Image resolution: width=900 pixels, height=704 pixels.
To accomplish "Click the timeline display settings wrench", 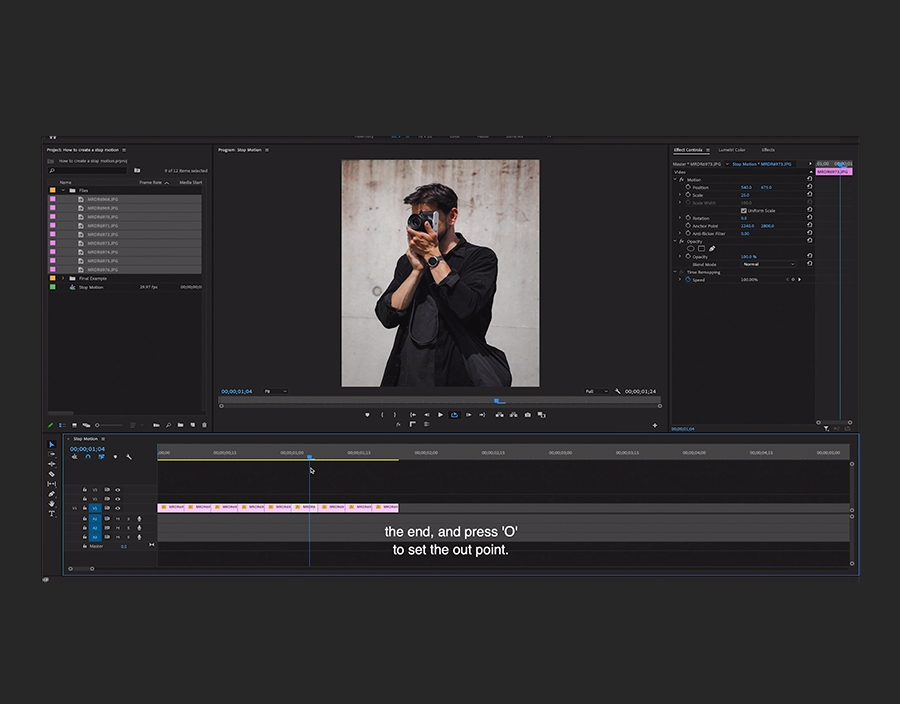I will tap(129, 457).
